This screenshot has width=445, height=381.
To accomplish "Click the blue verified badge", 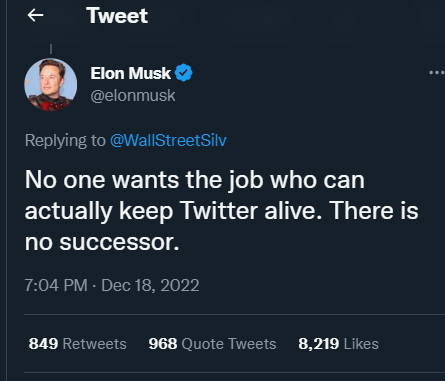I will (184, 73).
